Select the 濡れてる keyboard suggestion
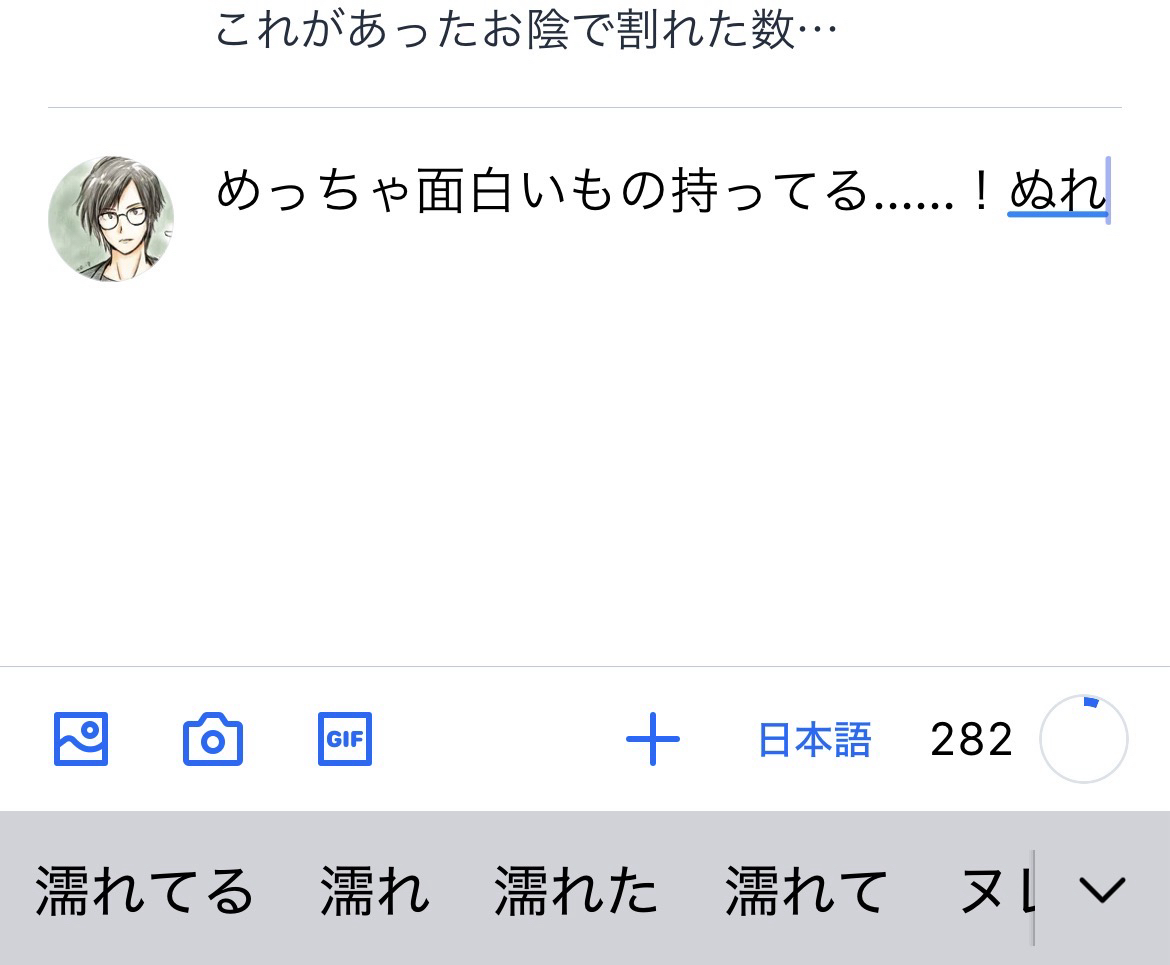 [x=144, y=891]
